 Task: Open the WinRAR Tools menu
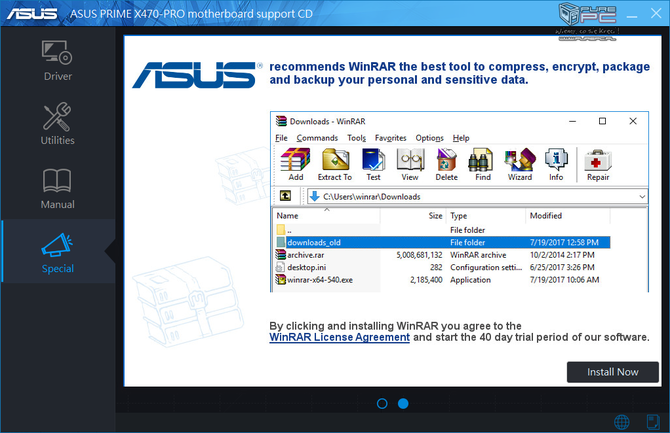click(x=356, y=138)
